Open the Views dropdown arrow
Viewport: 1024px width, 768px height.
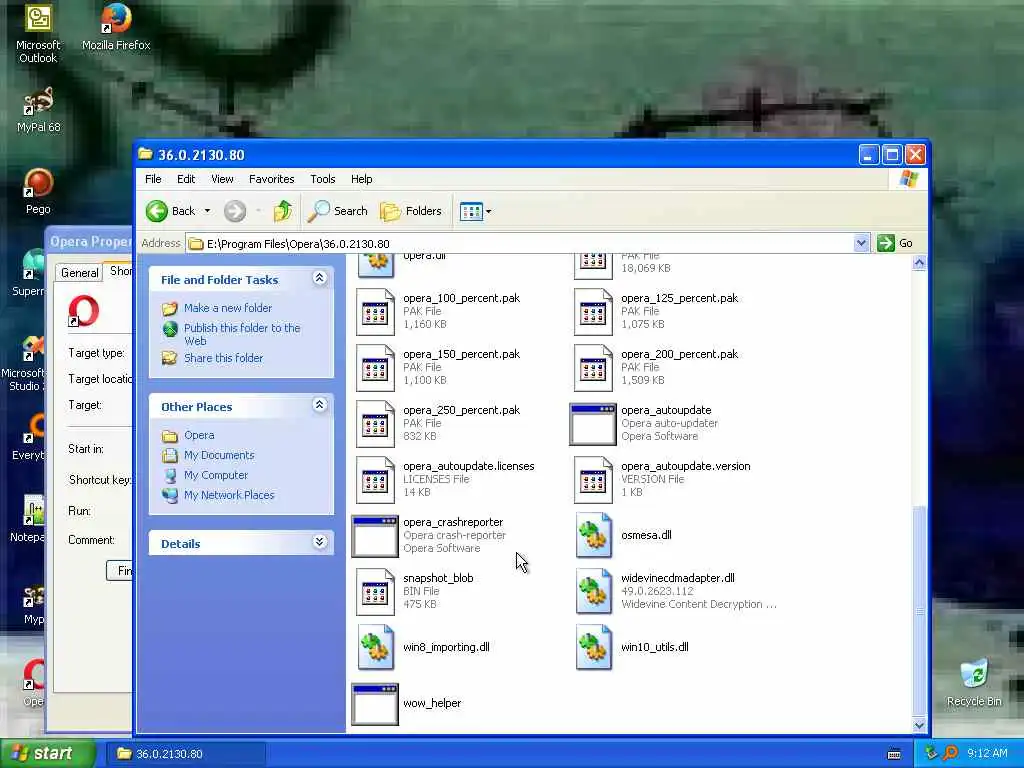pos(488,212)
